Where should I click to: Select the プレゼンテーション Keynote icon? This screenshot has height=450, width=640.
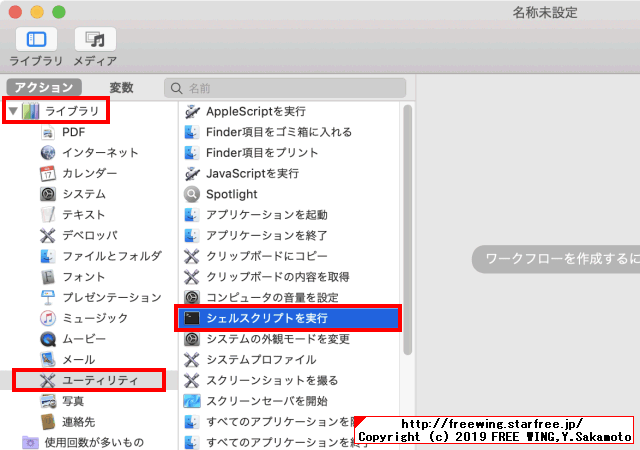(x=48, y=297)
